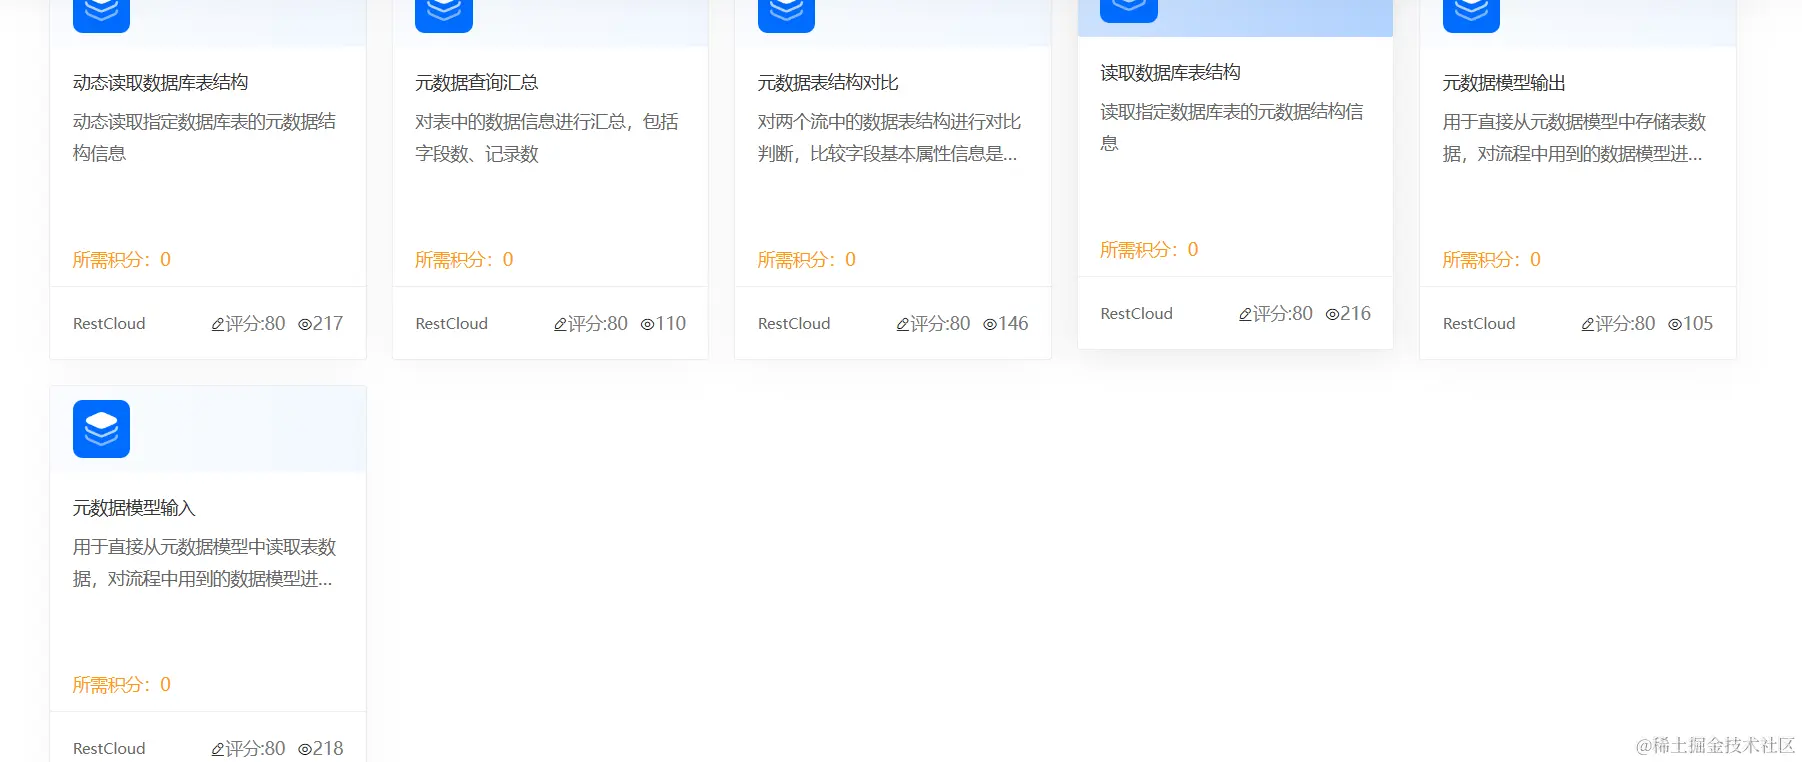Click the layers icon above 元数据表结构对比
This screenshot has width=1802, height=762.
[x=786, y=15]
